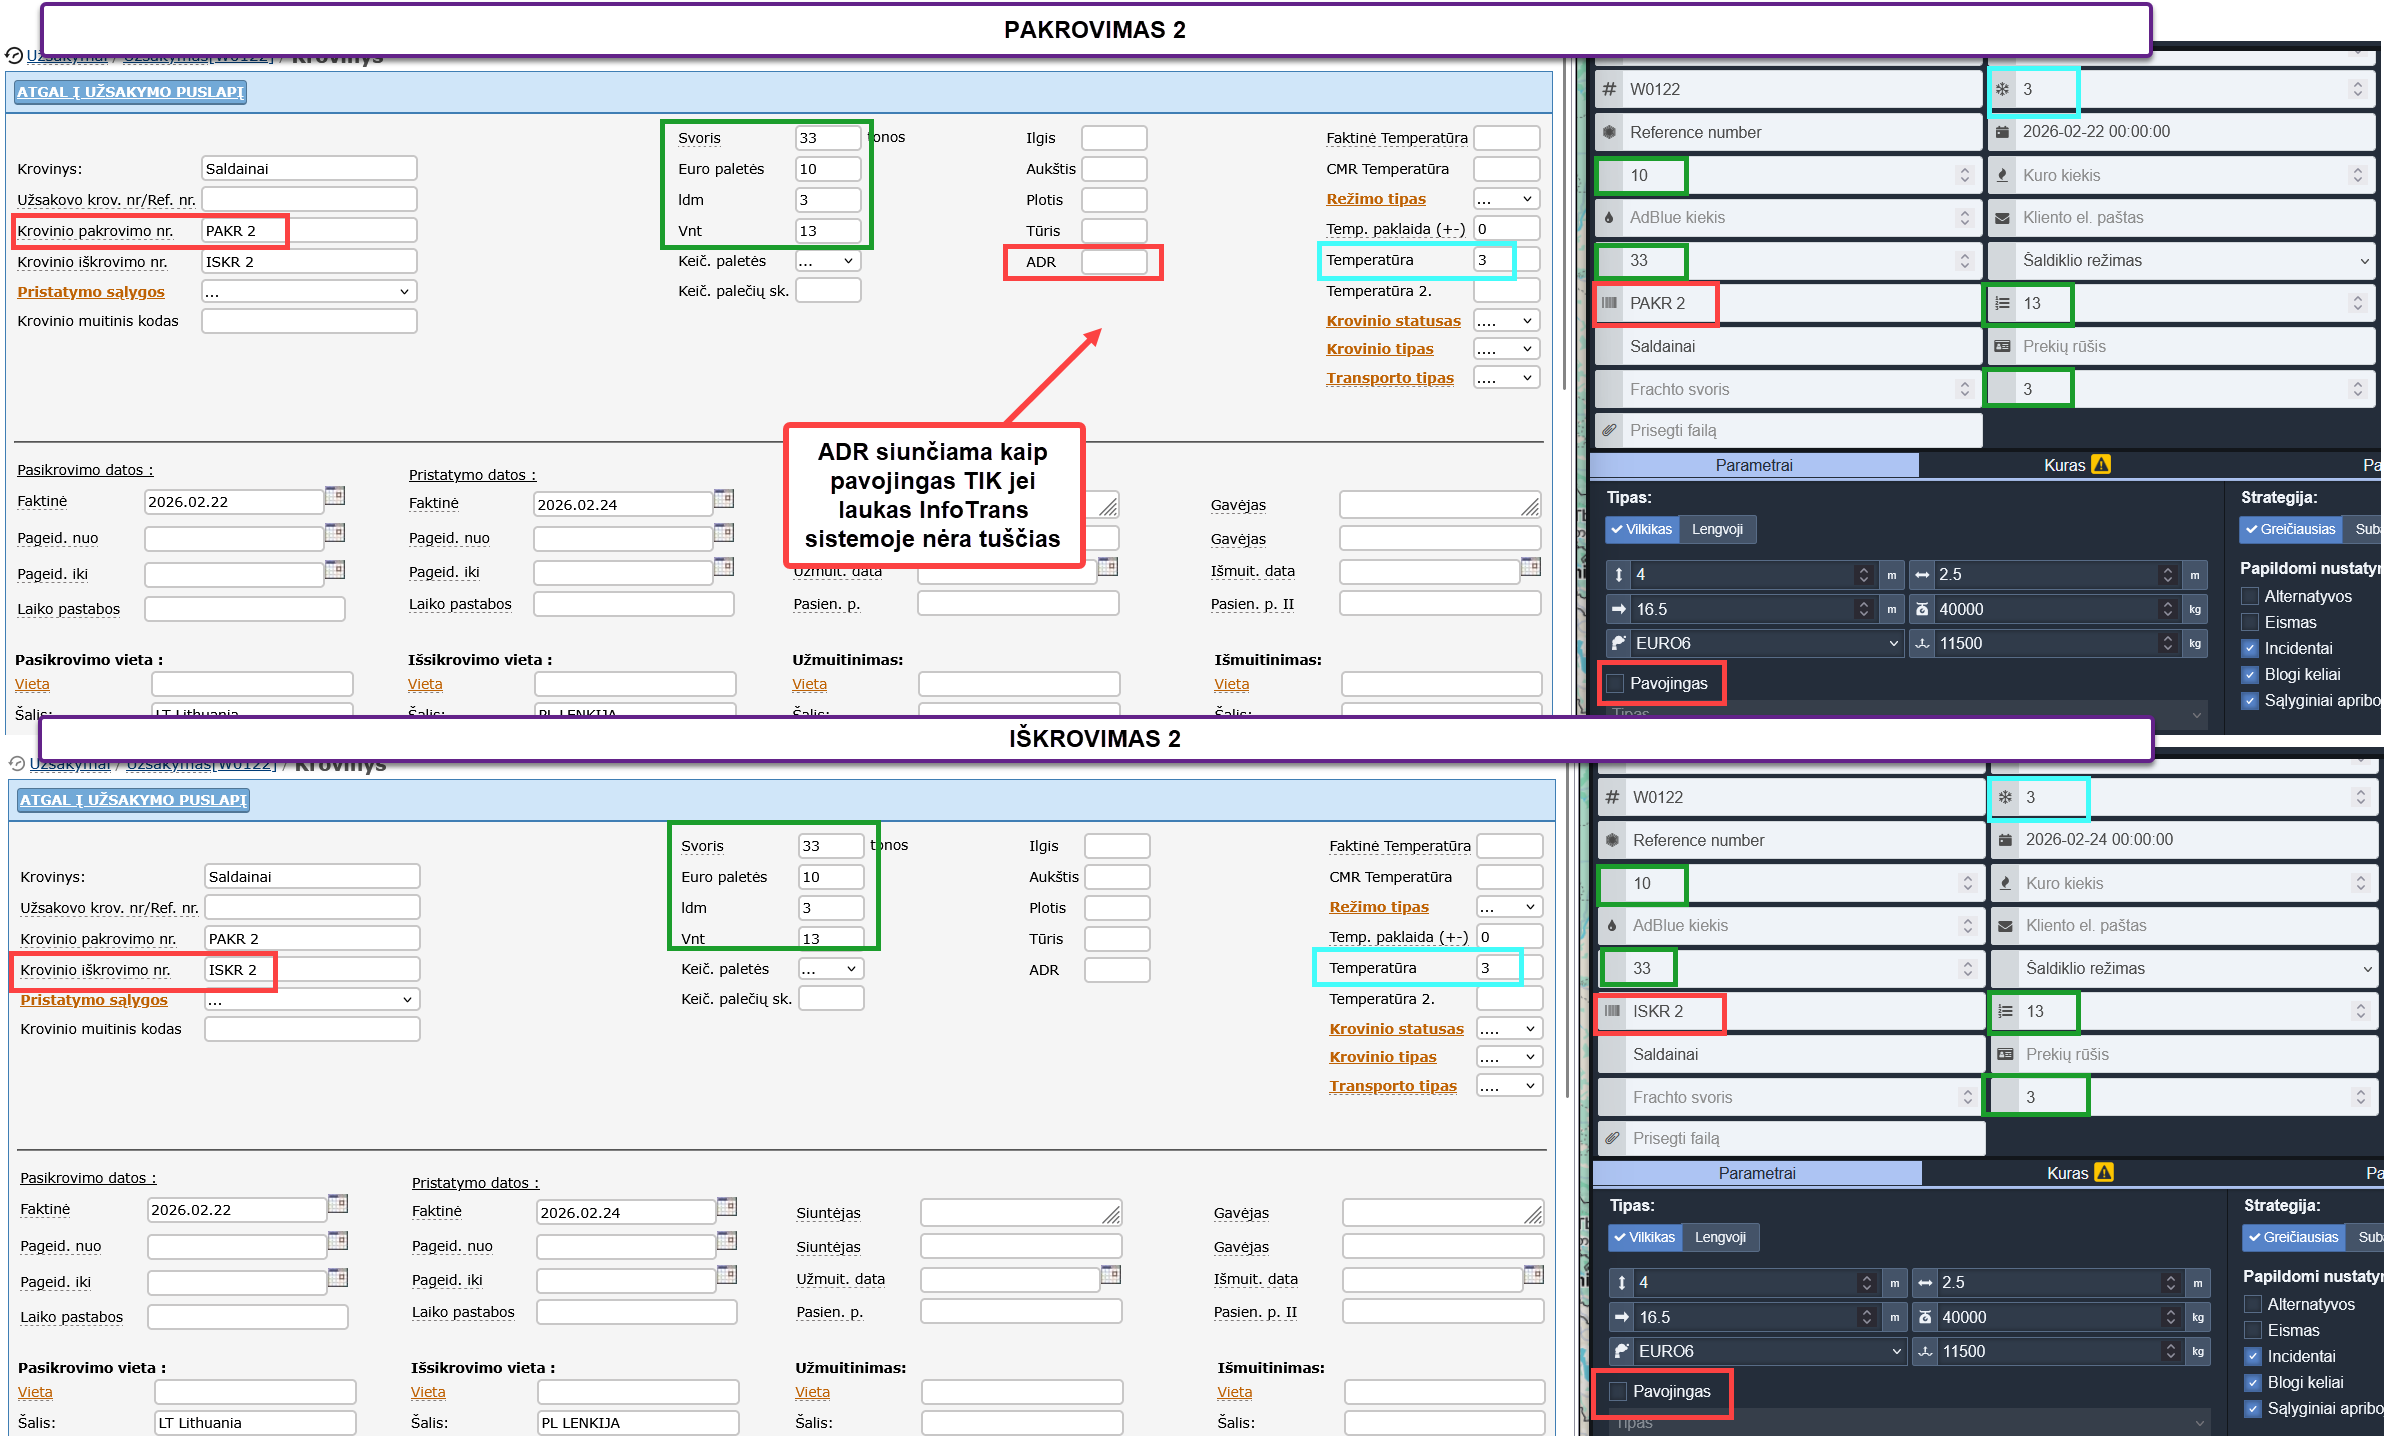Open Šaldiklio režimas dropdown in IŠKROVIMAS 2
This screenshot has height=1436, width=2384.
pos(2185,968)
